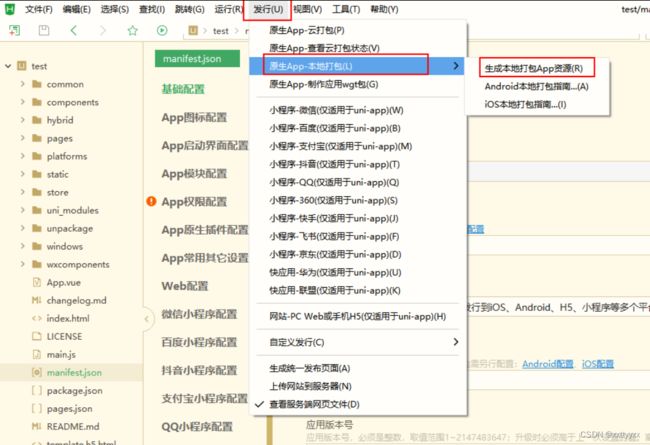Click the changelog.md markdown icon
Image resolution: width=650 pixels, height=445 pixels.
[37, 300]
